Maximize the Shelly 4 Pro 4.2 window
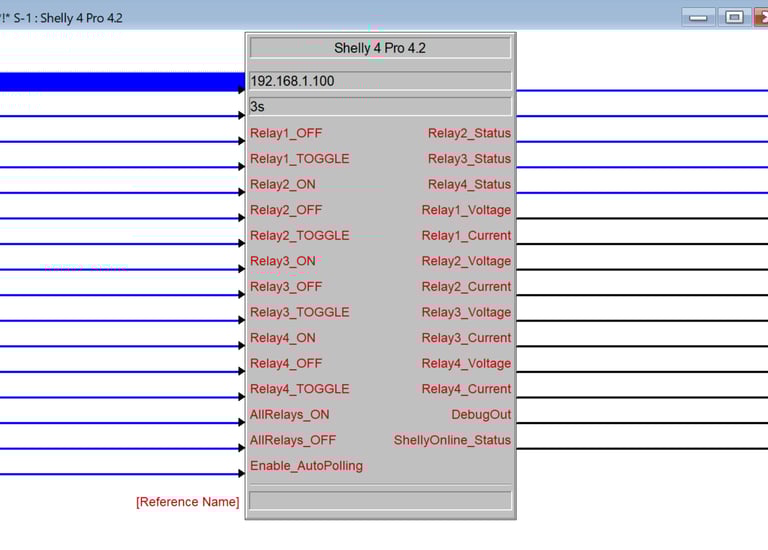768x550 pixels. 734,18
